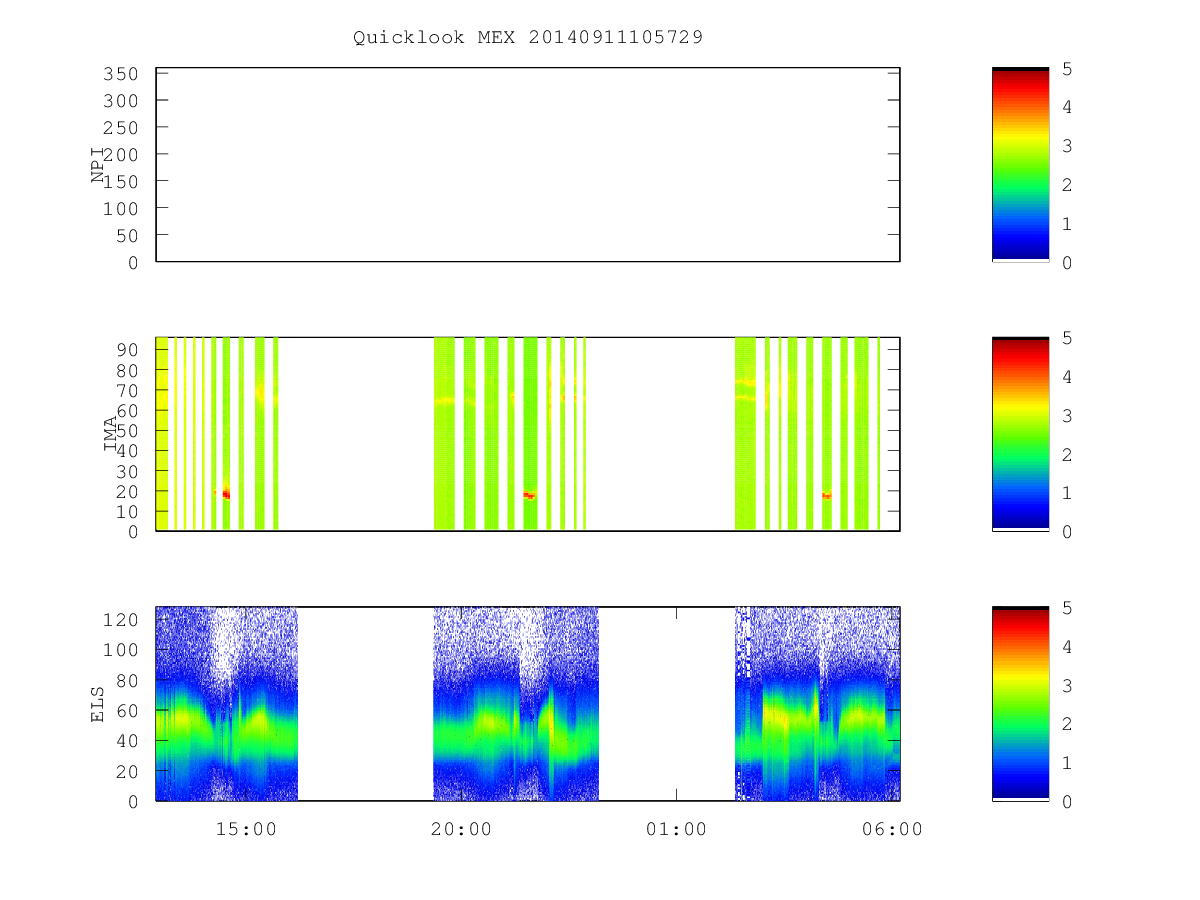Select the NPI axis label
1200x900 pixels.
(98, 165)
